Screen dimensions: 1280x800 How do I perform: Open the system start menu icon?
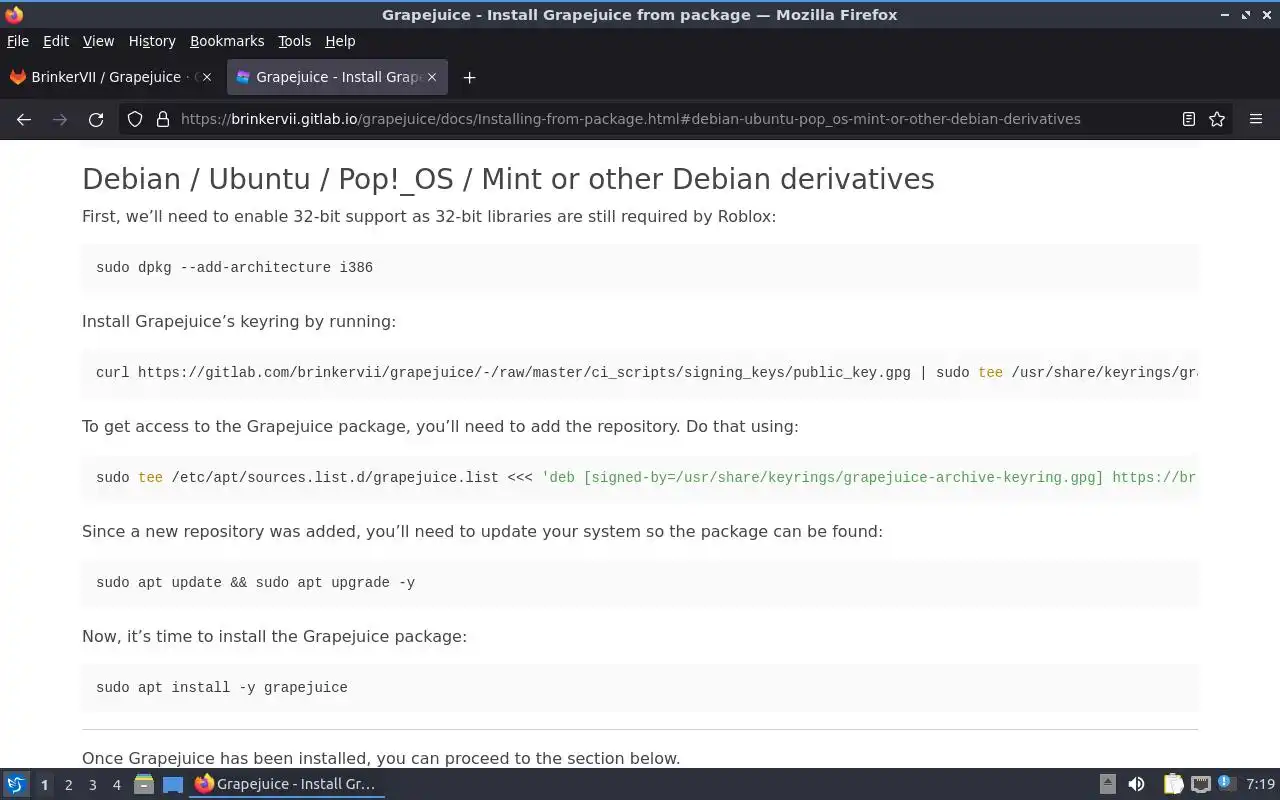pyautogui.click(x=15, y=784)
